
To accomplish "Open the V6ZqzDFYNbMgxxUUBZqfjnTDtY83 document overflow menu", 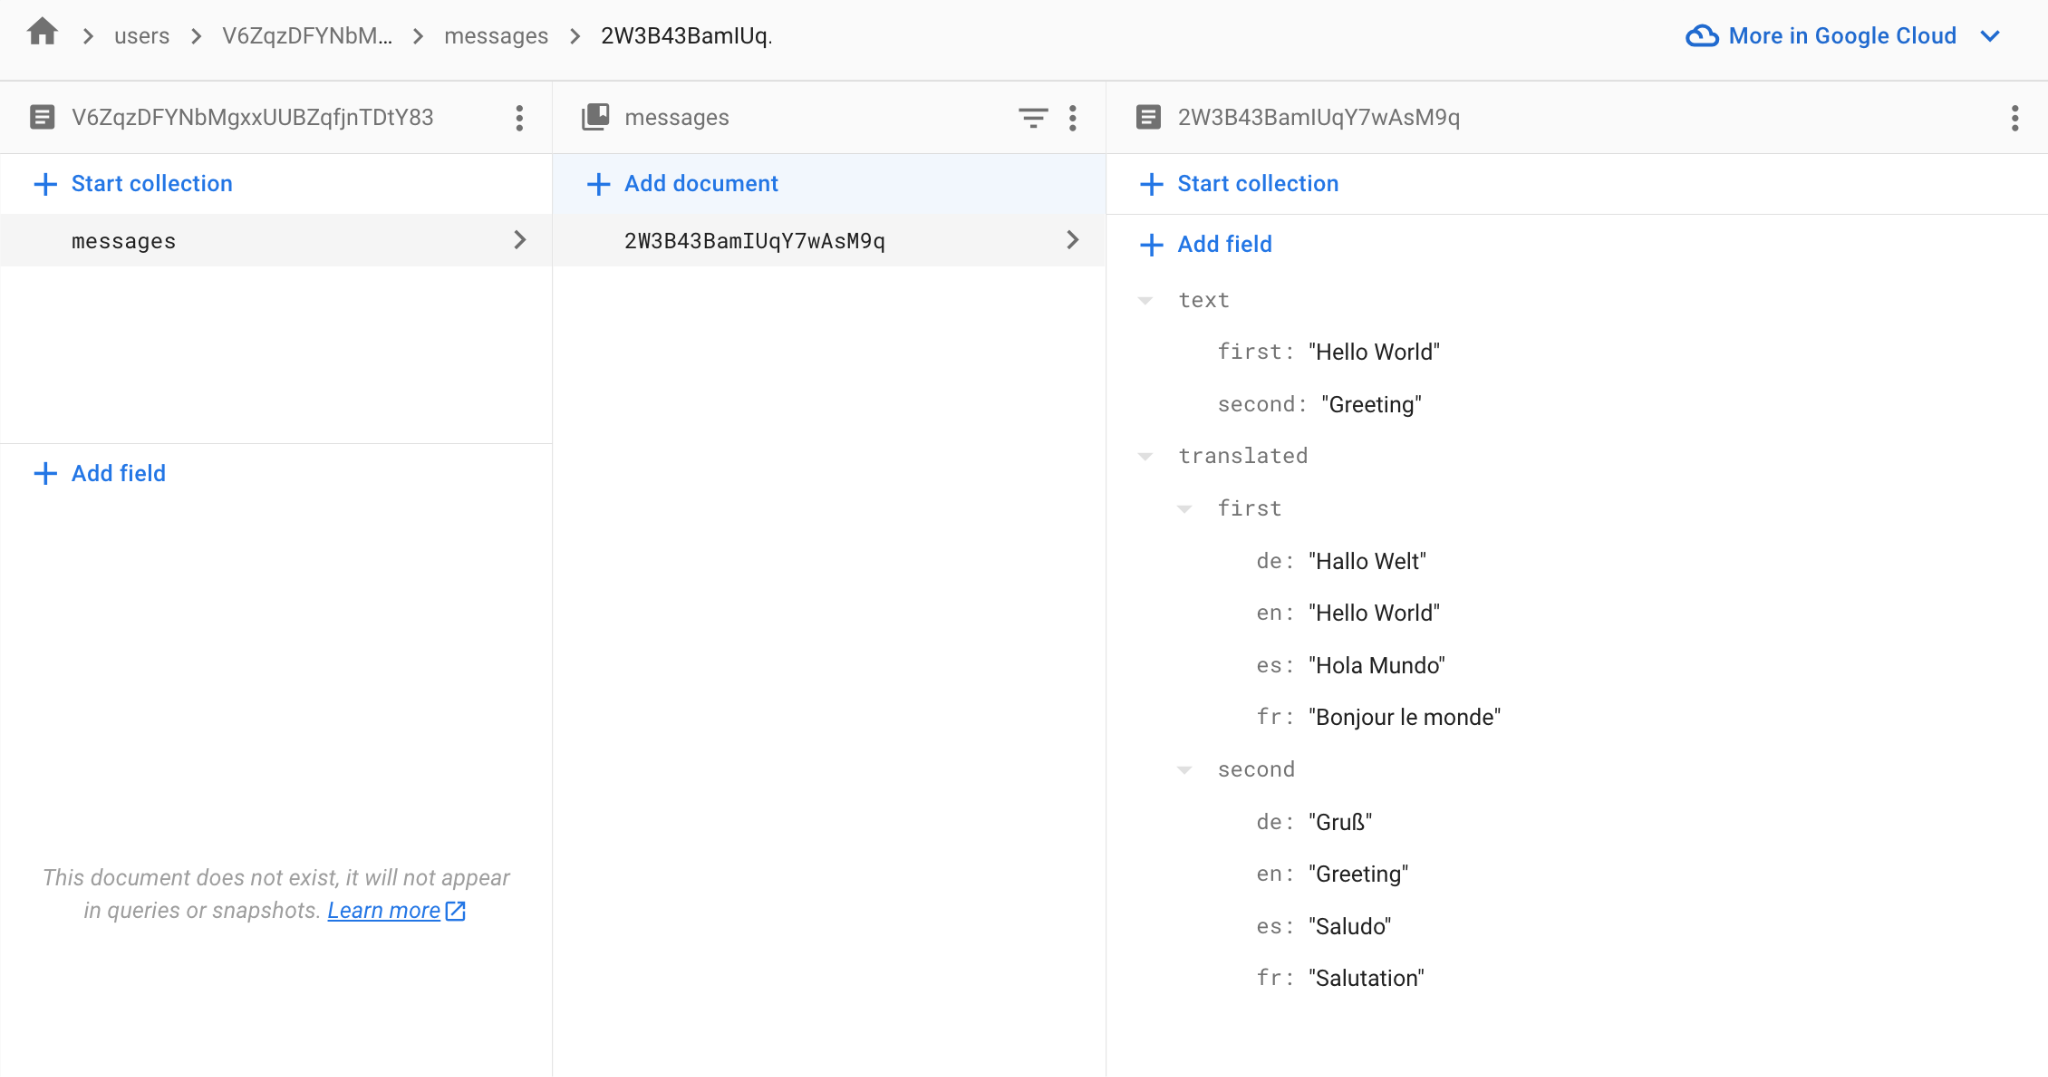I will tap(519, 118).
